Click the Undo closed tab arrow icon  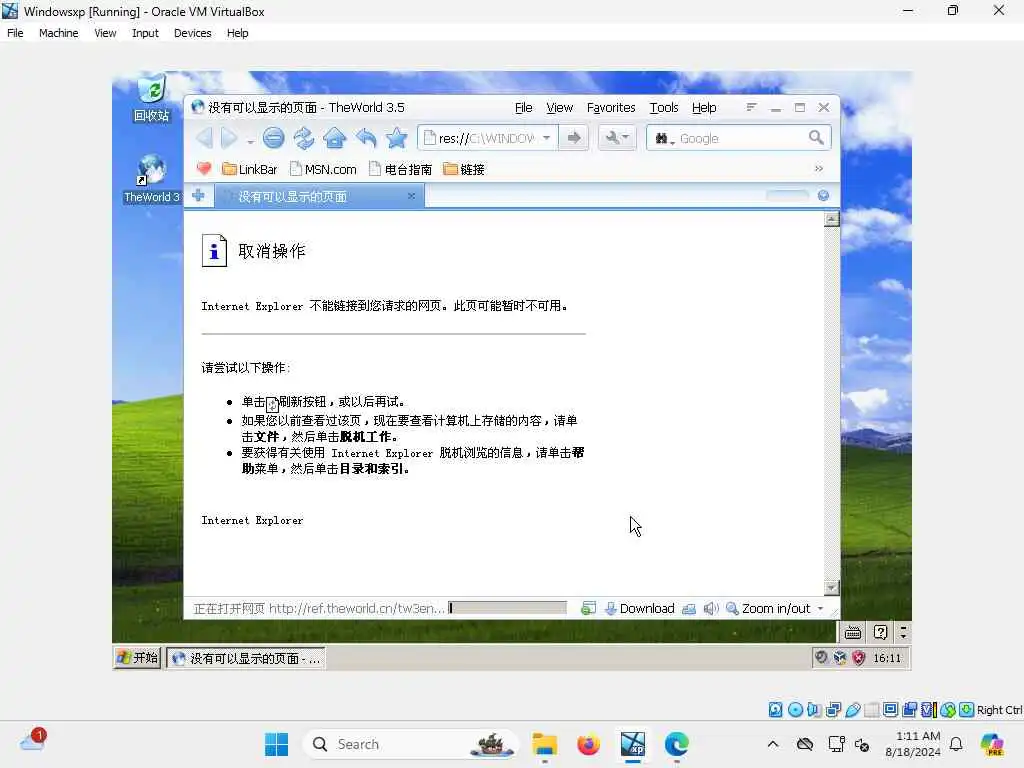366,138
